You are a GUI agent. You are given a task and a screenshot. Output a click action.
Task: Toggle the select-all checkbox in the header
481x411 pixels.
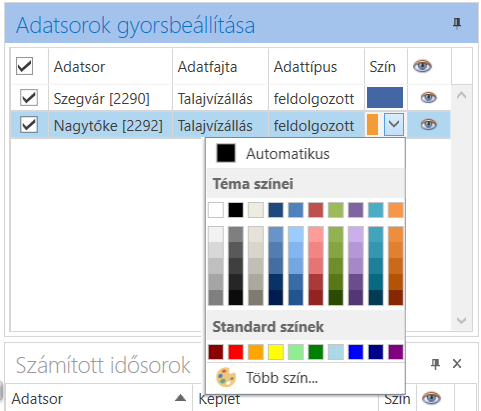[x=24, y=66]
